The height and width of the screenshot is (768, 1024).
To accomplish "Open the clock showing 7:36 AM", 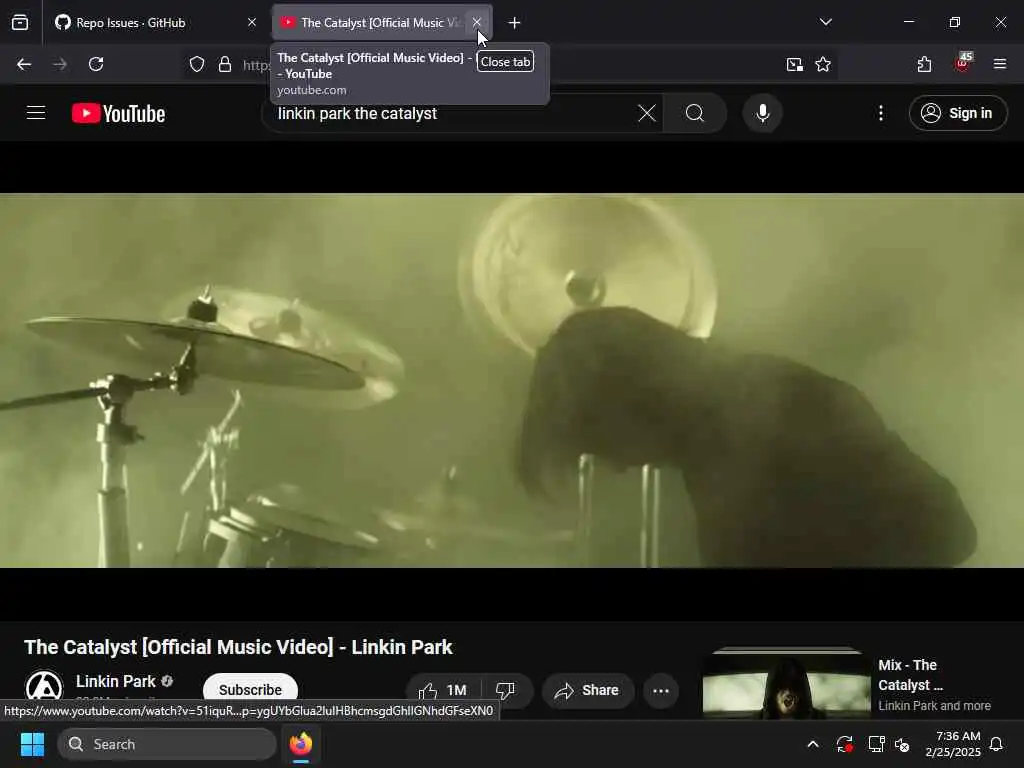I will 953,744.
